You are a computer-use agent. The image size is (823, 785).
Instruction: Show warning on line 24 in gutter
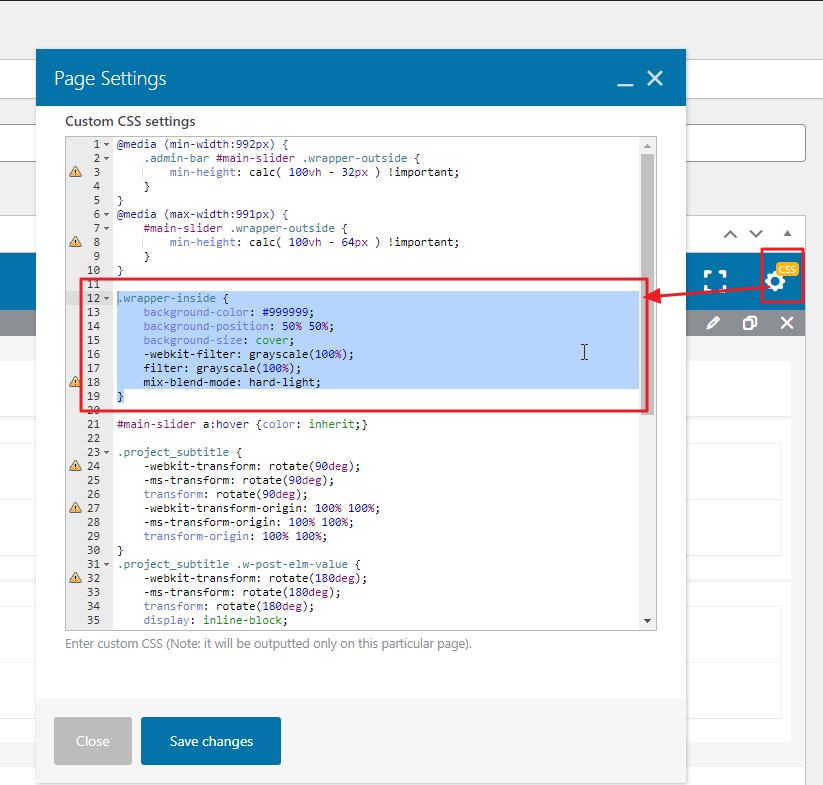coord(76,466)
